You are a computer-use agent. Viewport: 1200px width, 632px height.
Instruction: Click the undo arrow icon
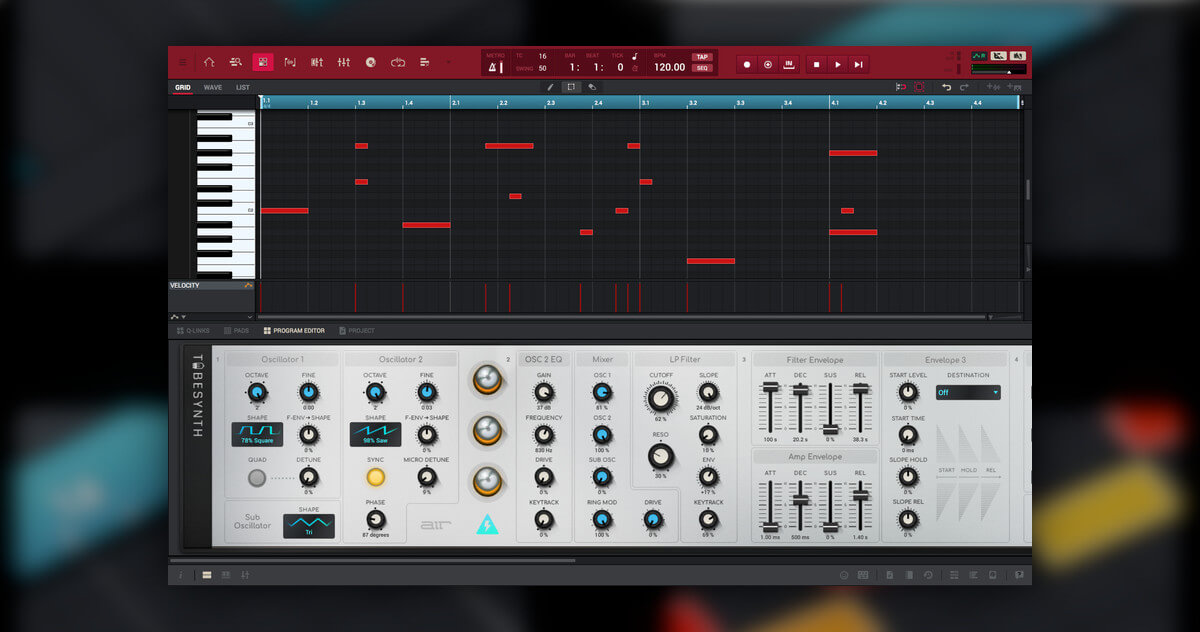tap(947, 87)
